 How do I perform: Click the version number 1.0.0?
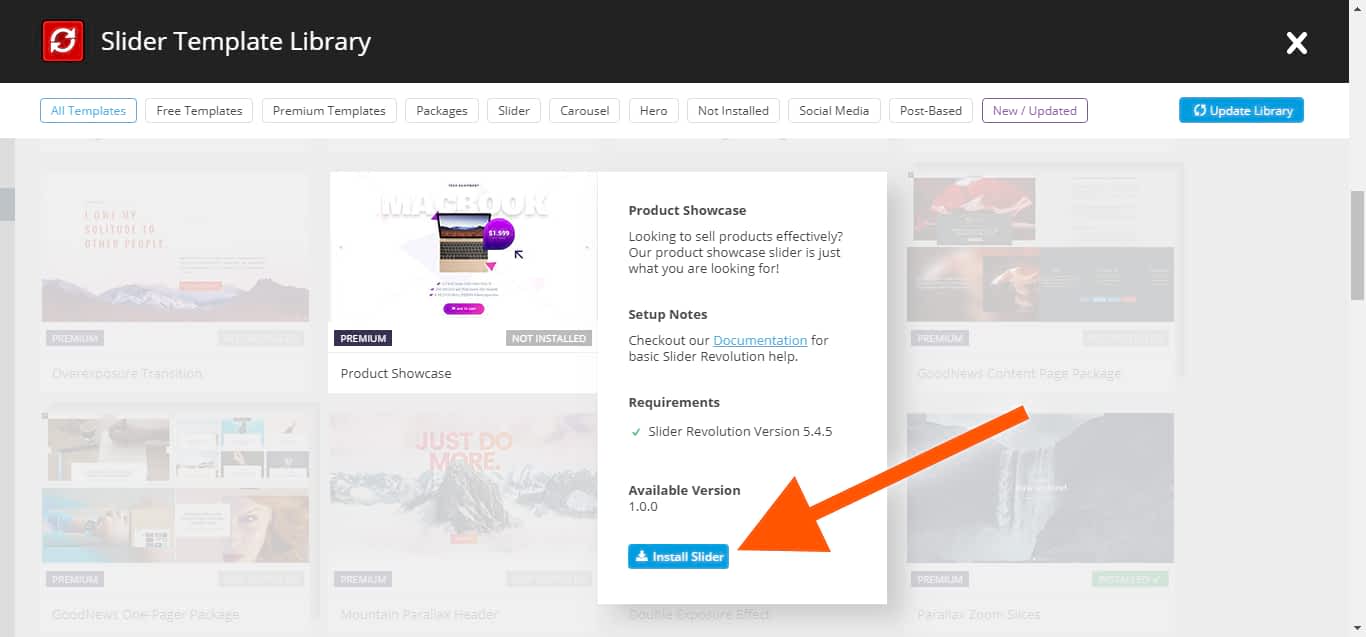pyautogui.click(x=643, y=506)
